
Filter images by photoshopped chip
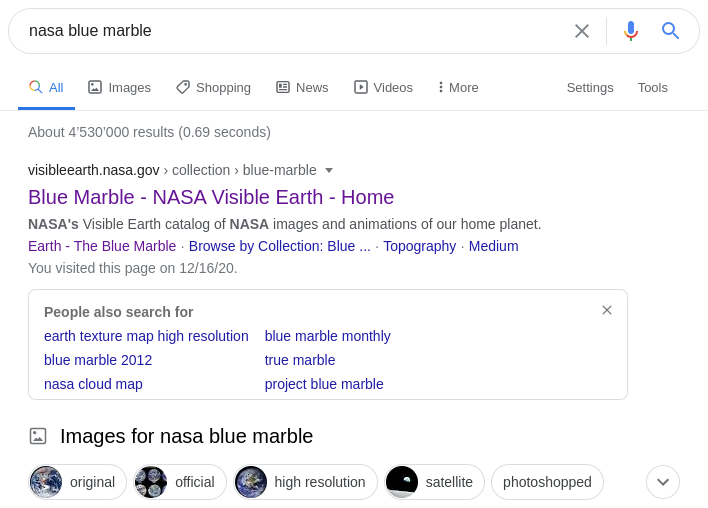click(x=547, y=482)
